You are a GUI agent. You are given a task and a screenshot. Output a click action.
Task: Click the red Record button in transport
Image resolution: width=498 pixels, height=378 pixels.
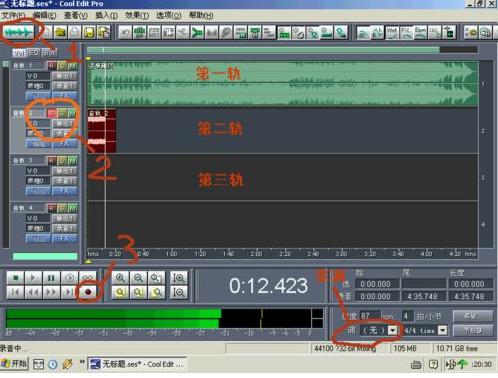[88, 292]
